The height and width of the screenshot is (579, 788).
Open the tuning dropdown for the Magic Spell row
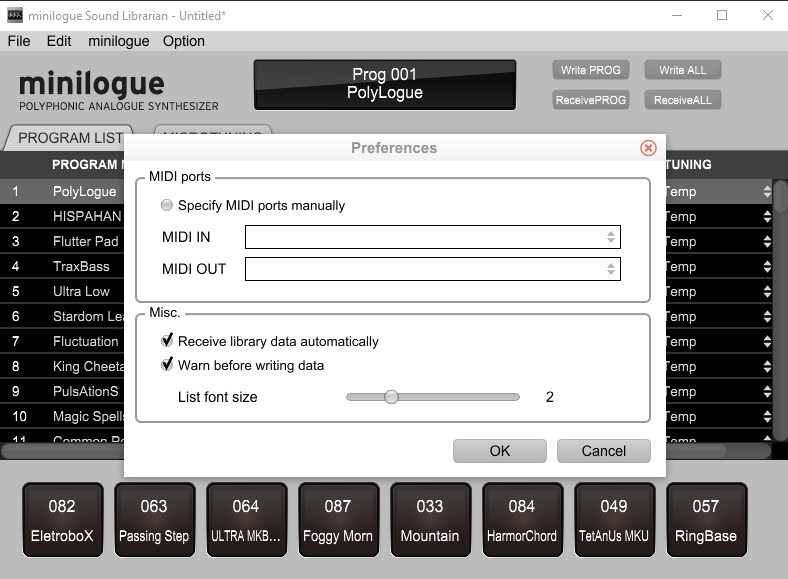coord(767,417)
